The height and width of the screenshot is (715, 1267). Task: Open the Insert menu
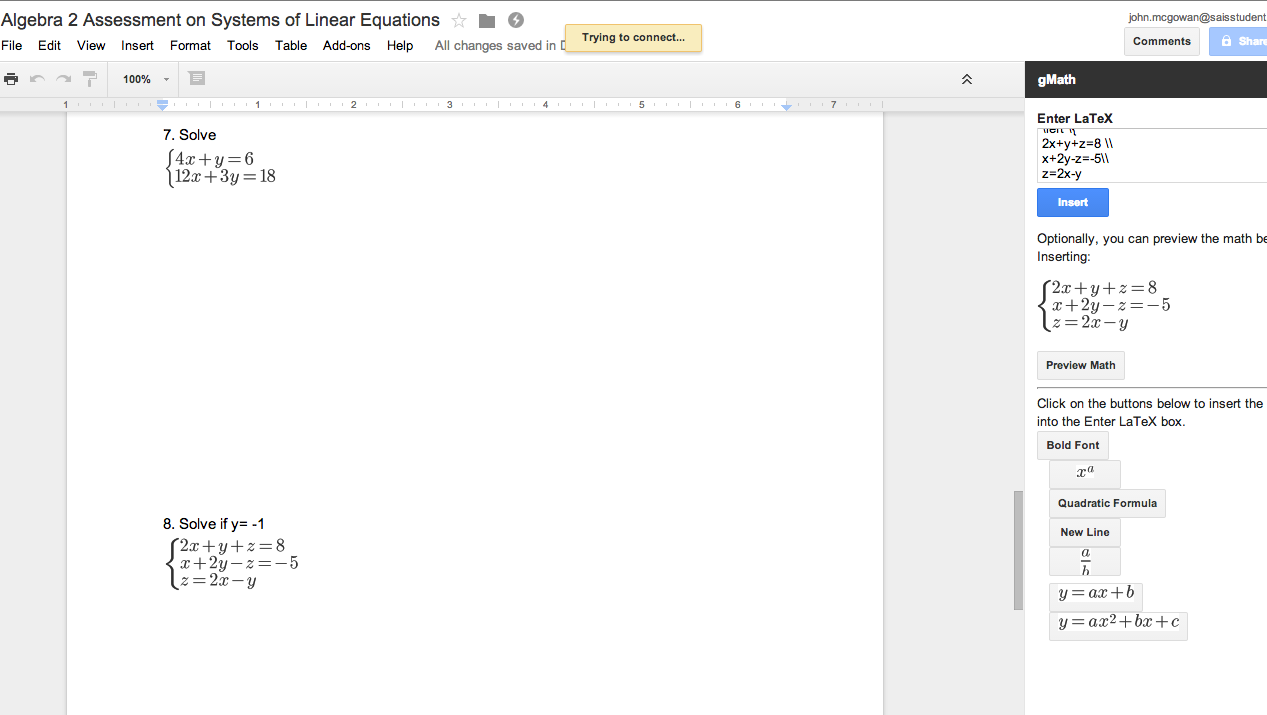point(138,45)
